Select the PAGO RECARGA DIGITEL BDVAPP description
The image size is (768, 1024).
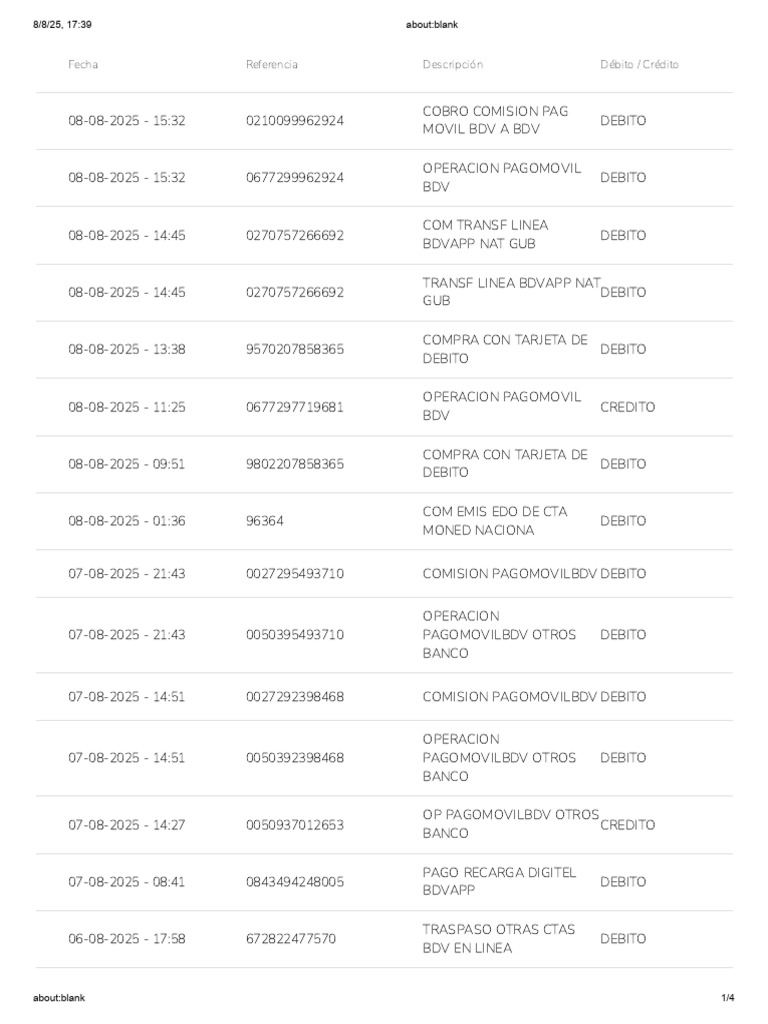click(499, 882)
